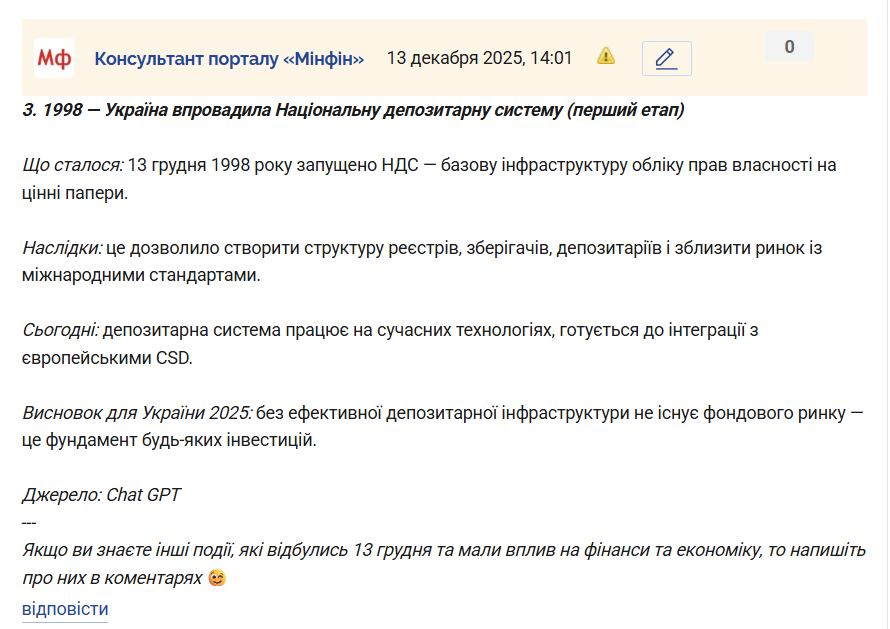890x629 pixels.
Task: Click the pencil edit icon
Action: pos(666,58)
